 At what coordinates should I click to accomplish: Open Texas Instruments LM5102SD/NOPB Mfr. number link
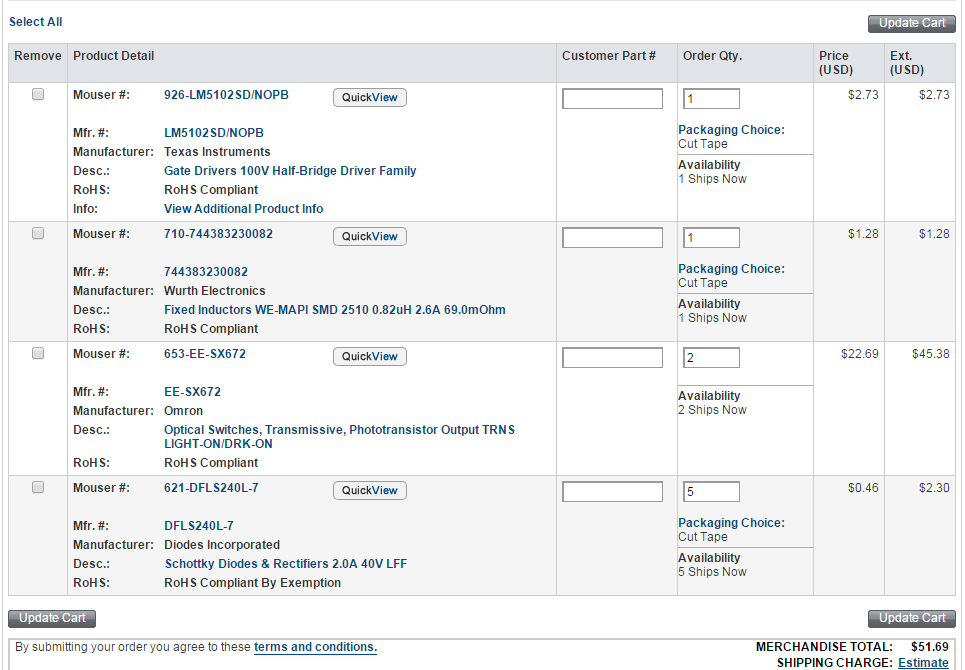coord(214,133)
